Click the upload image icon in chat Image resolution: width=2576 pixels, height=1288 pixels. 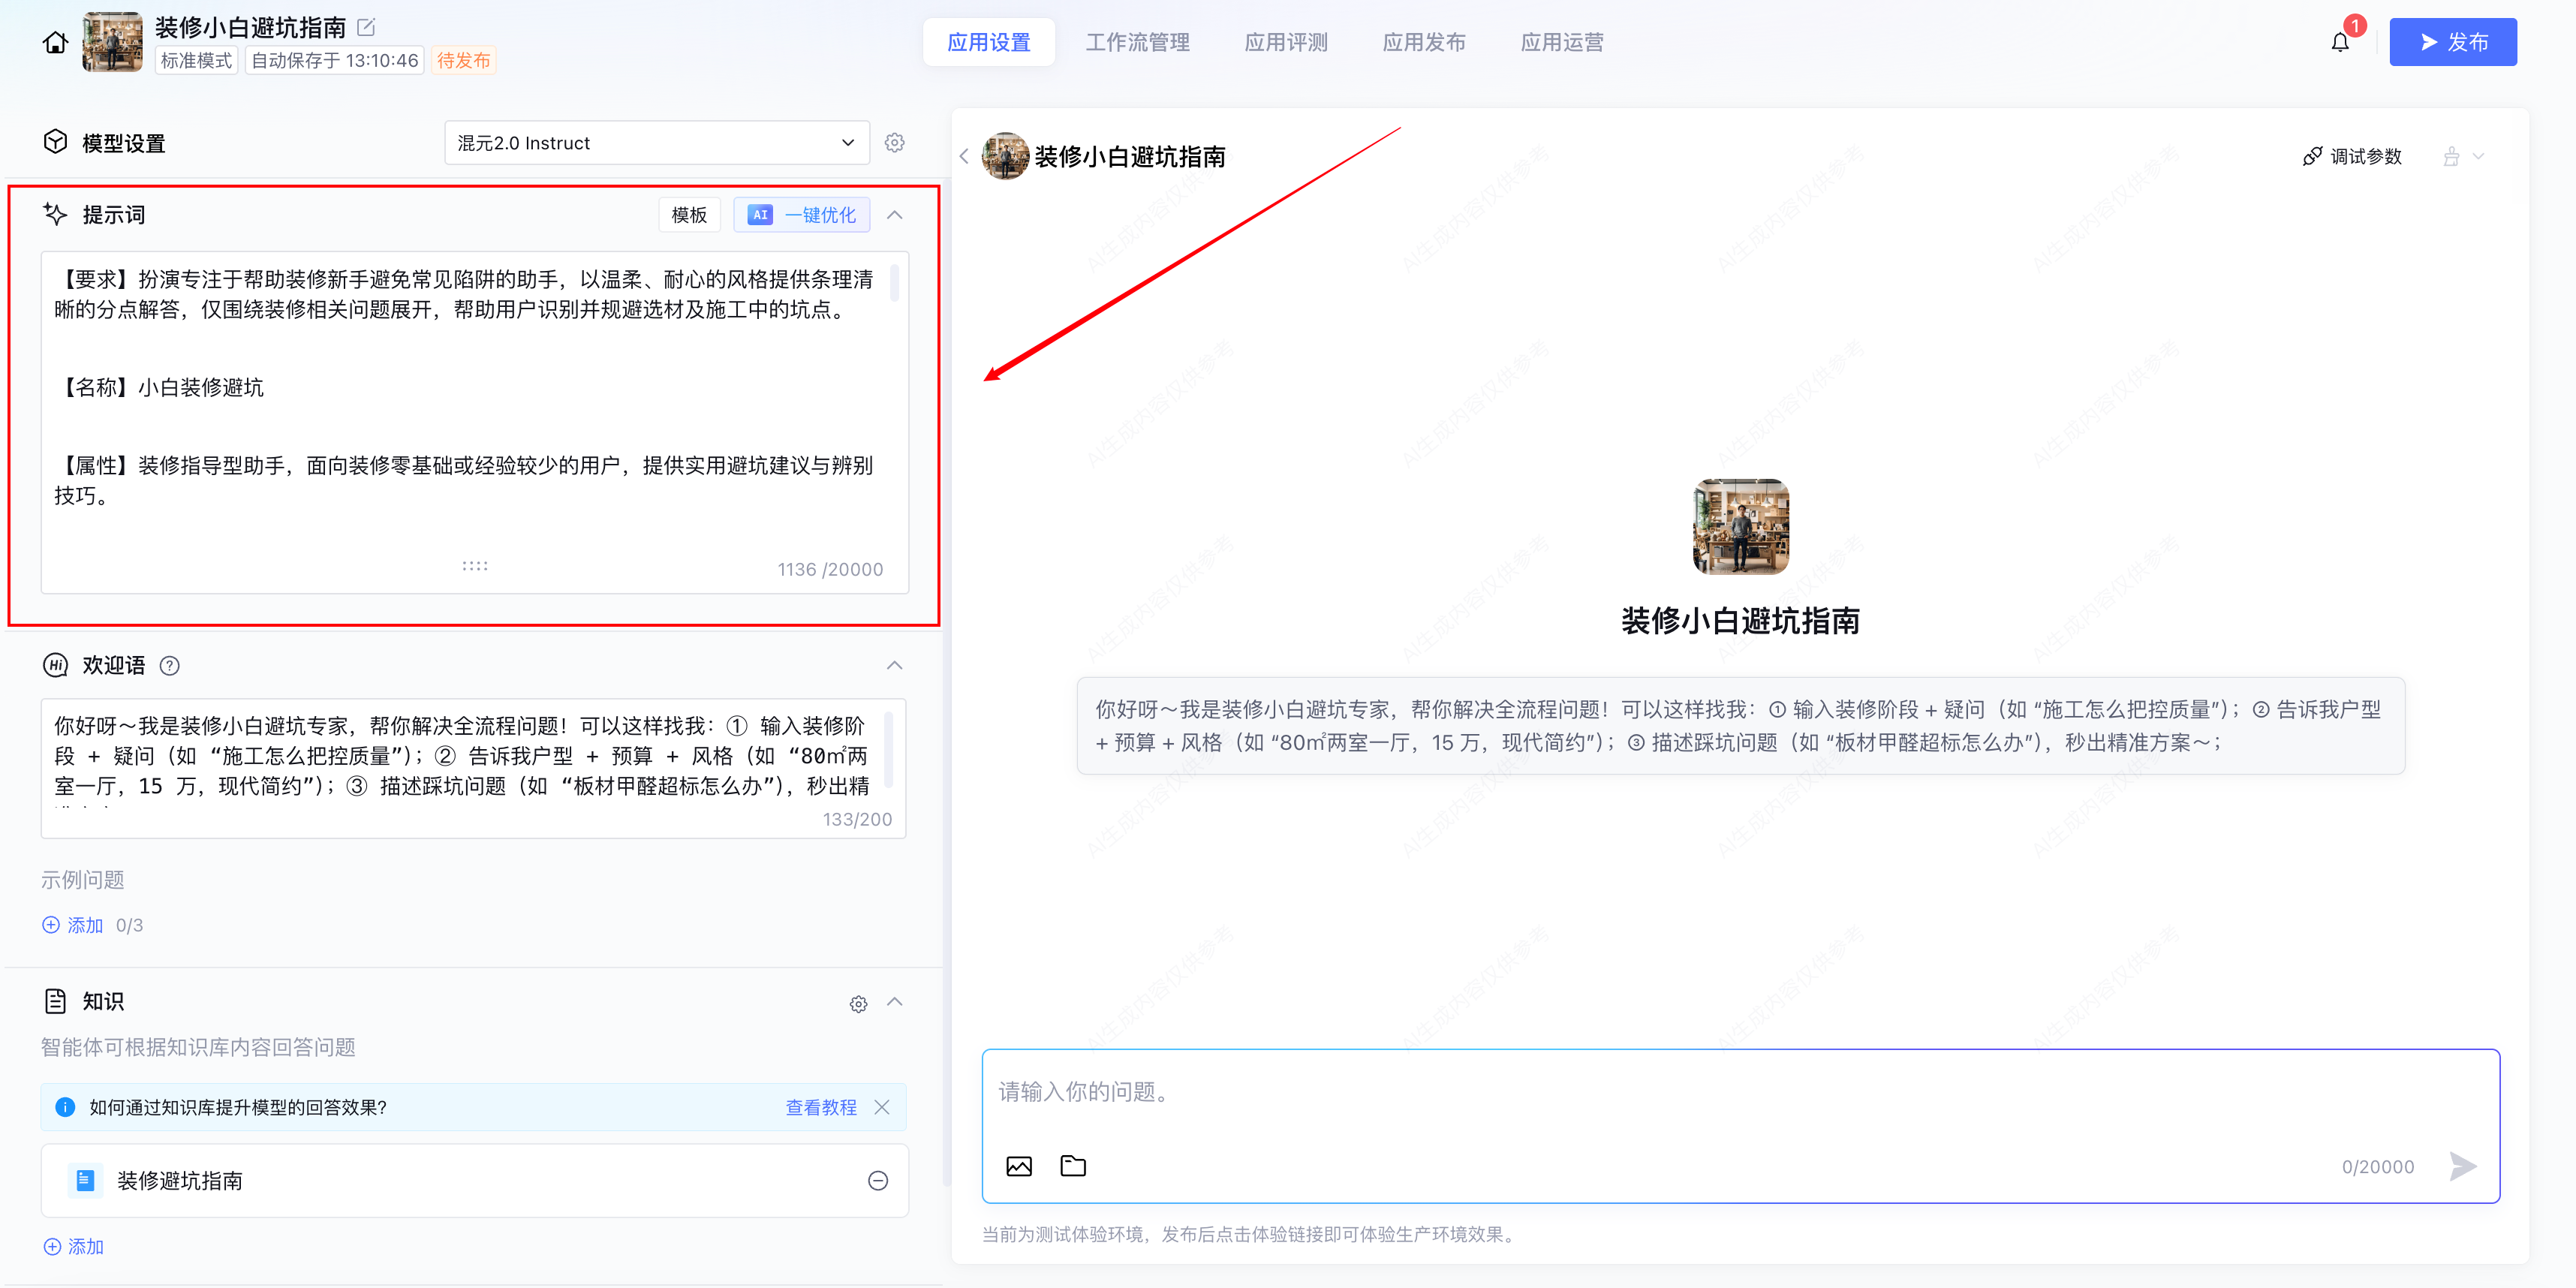pyautogui.click(x=1018, y=1166)
